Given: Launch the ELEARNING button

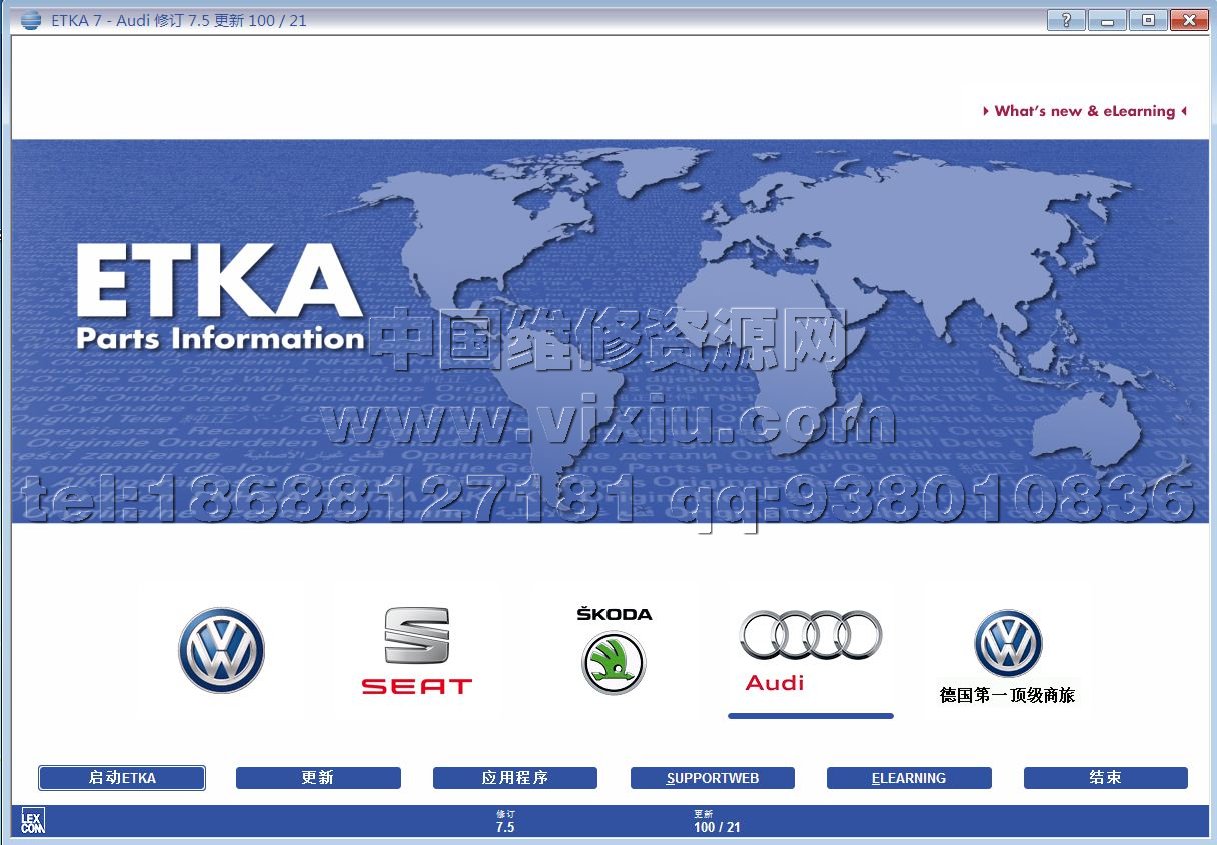Looking at the screenshot, I should [x=909, y=778].
